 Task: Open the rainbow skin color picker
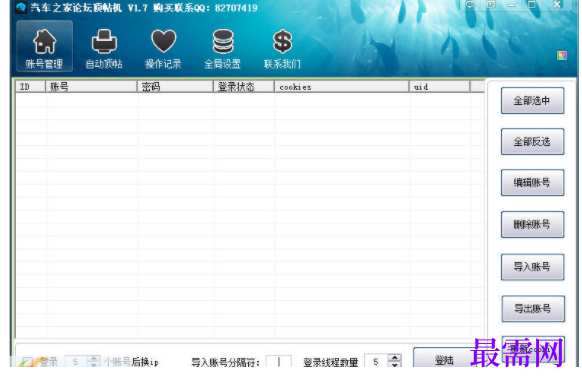[x=562, y=56]
